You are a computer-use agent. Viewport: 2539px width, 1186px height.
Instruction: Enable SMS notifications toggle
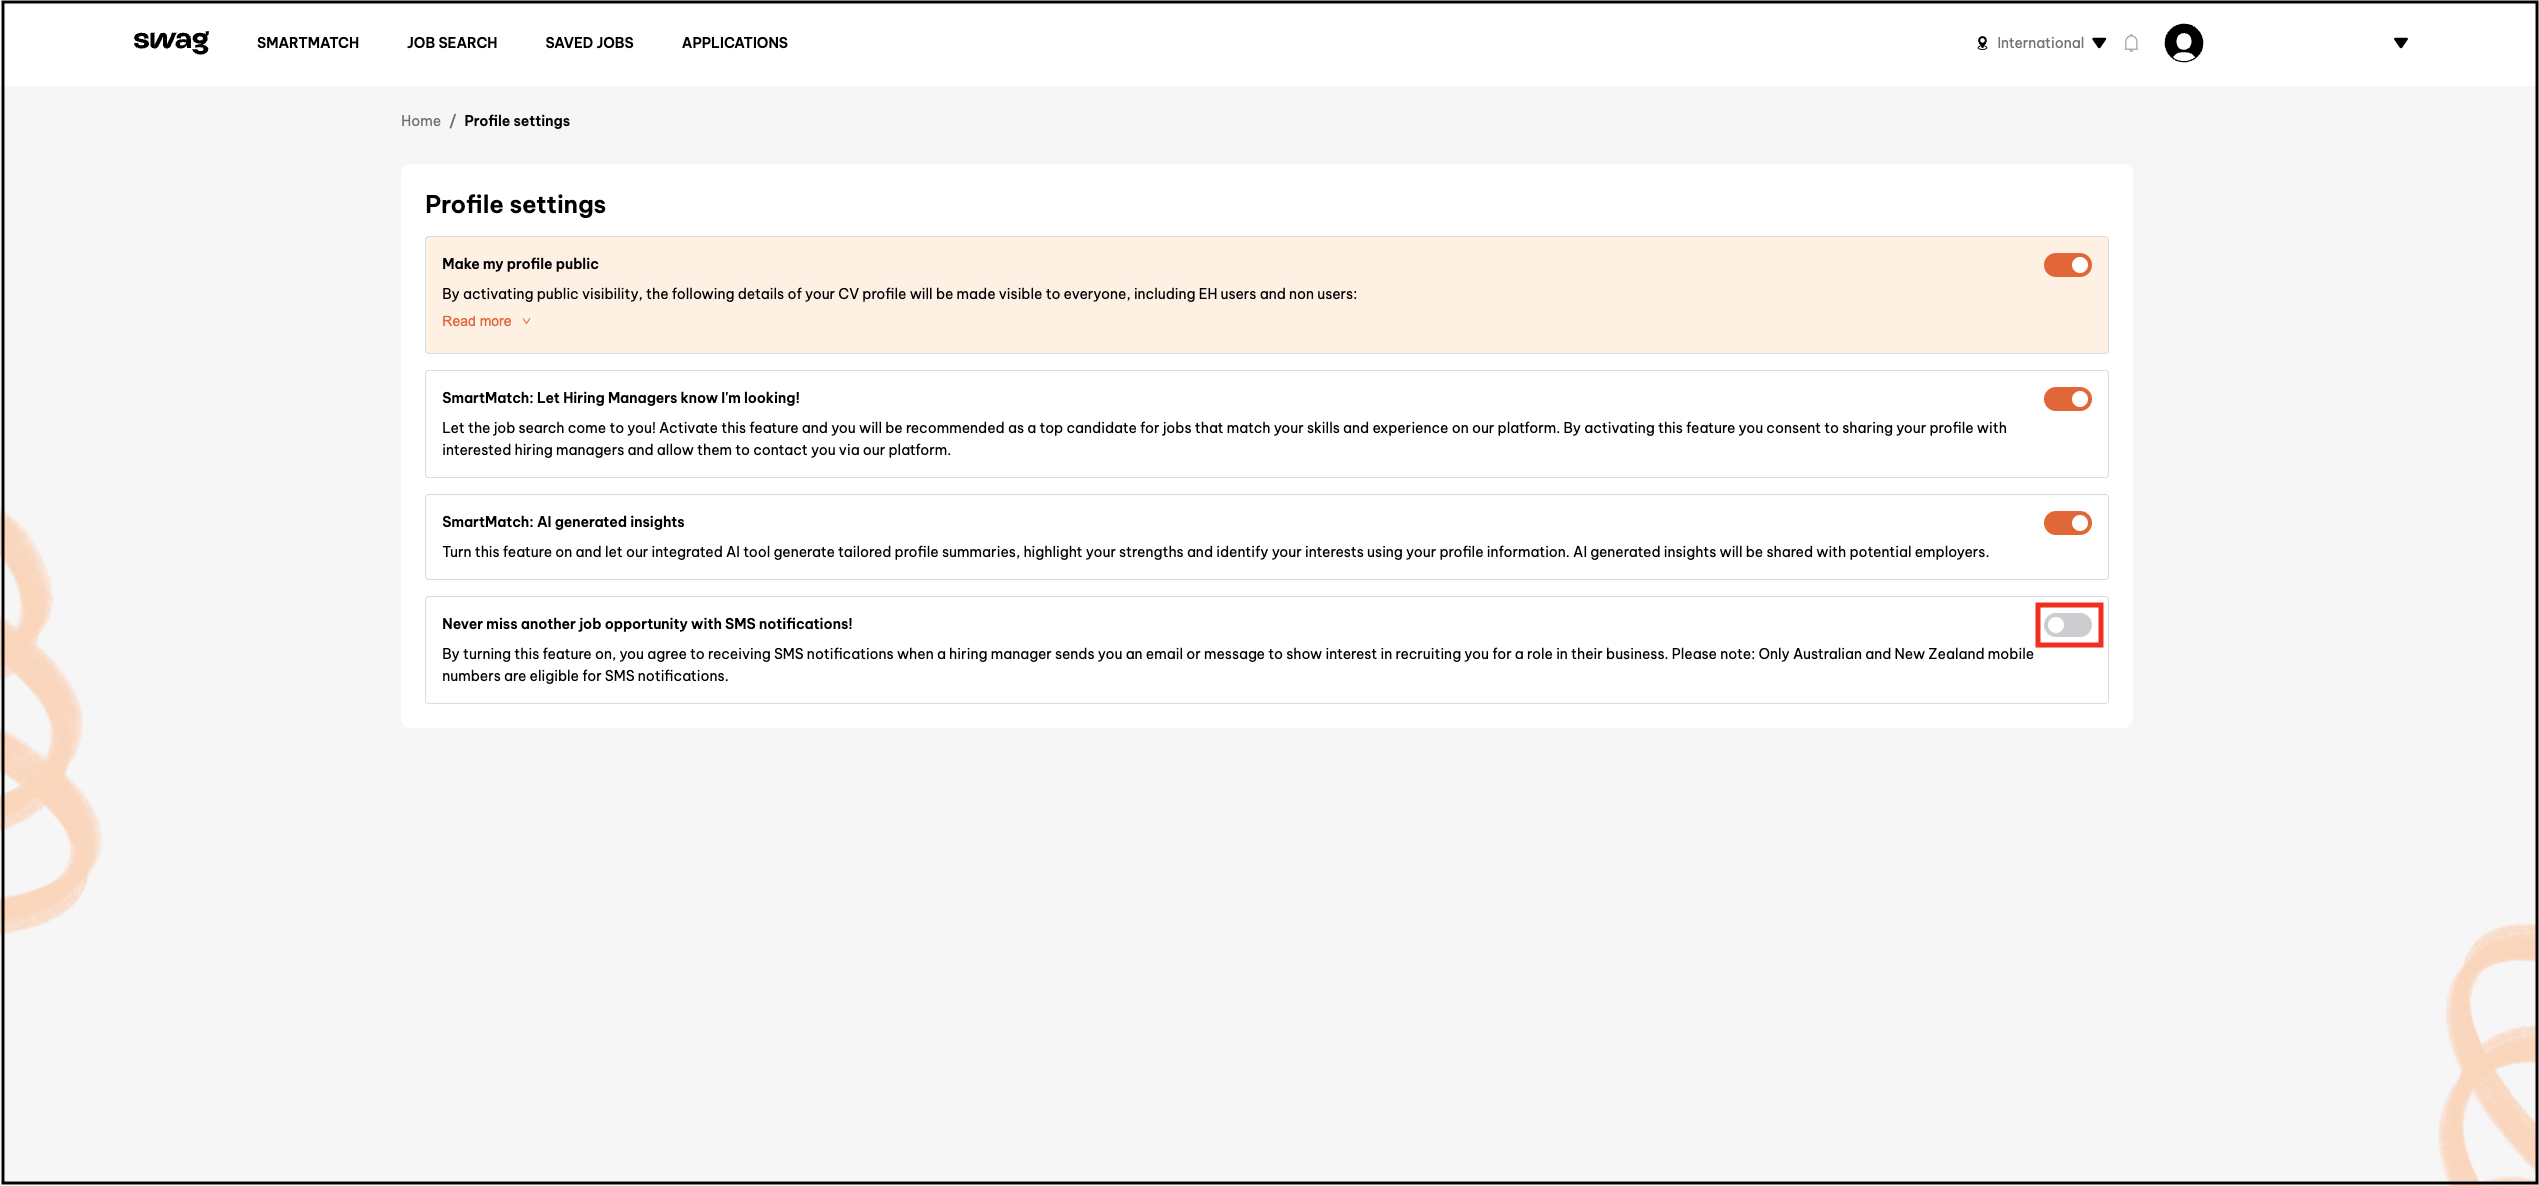pos(2067,625)
